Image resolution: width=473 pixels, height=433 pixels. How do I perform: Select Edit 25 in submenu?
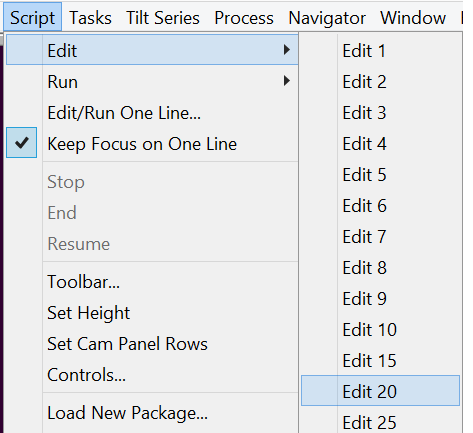(x=380, y=421)
